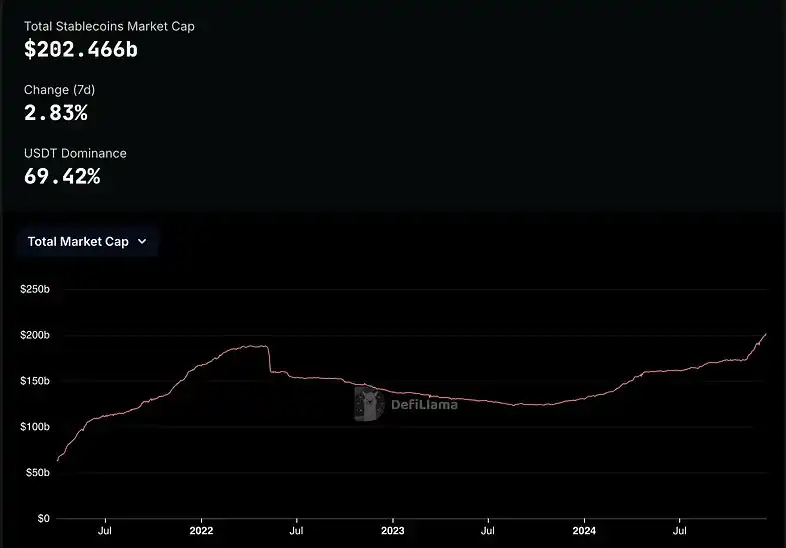Click the $100b y-axis label
Viewport: 786px width, 548px height.
click(x=35, y=427)
